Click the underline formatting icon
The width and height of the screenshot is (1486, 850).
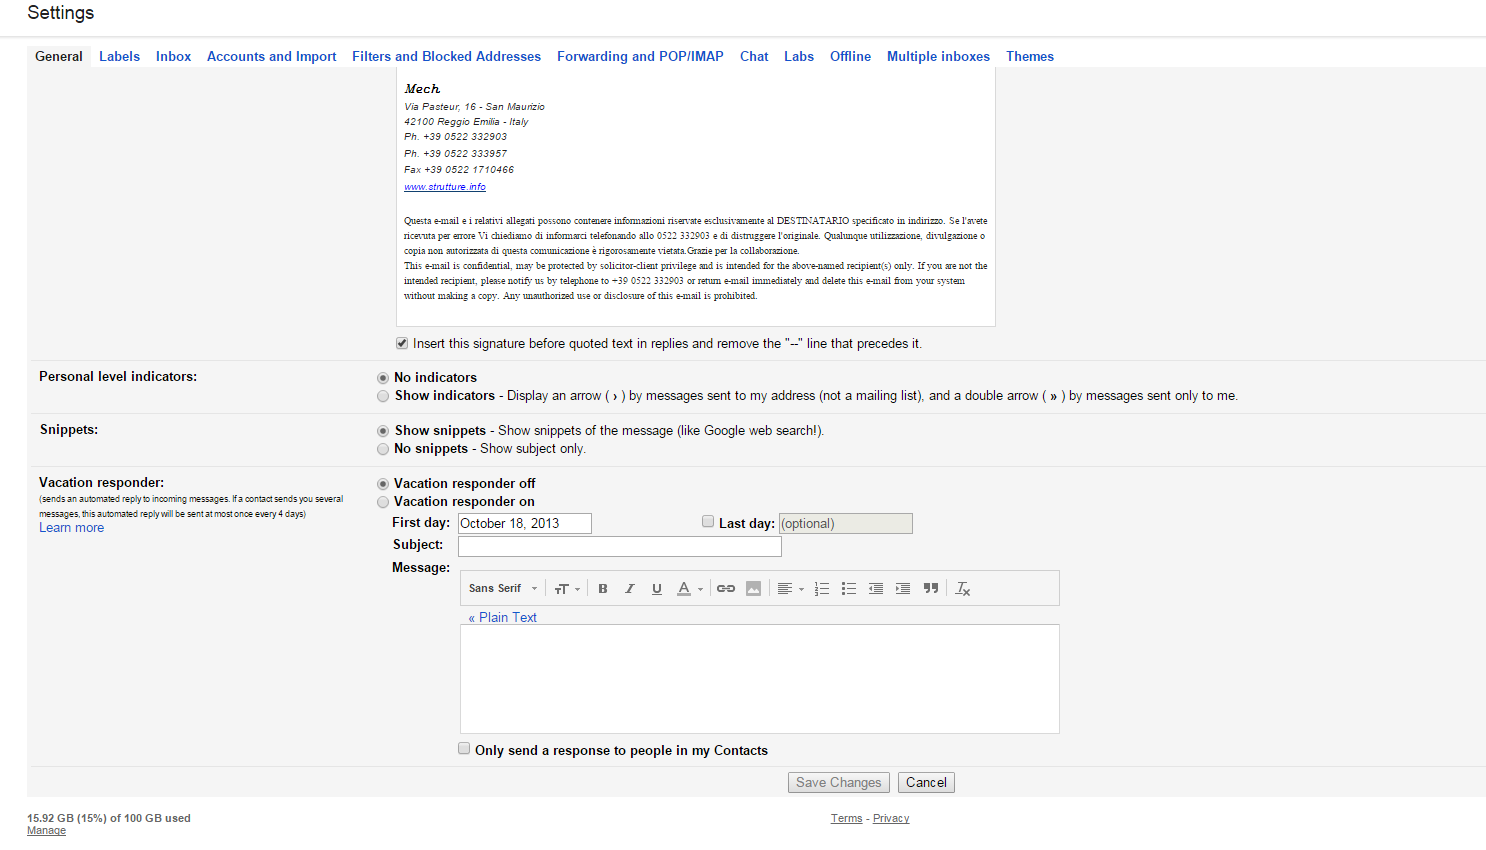(657, 589)
